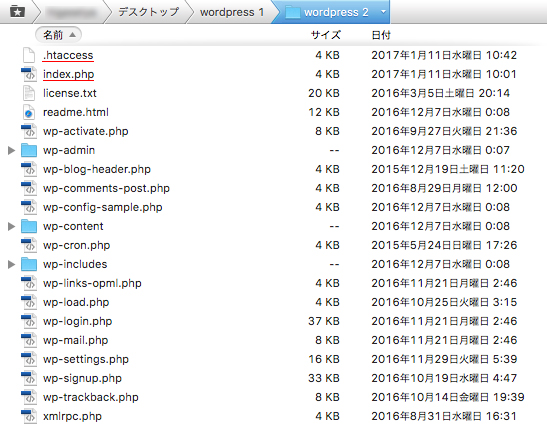Go to wordpress 1 in the path bar
This screenshot has height=432, width=547.
click(x=232, y=12)
